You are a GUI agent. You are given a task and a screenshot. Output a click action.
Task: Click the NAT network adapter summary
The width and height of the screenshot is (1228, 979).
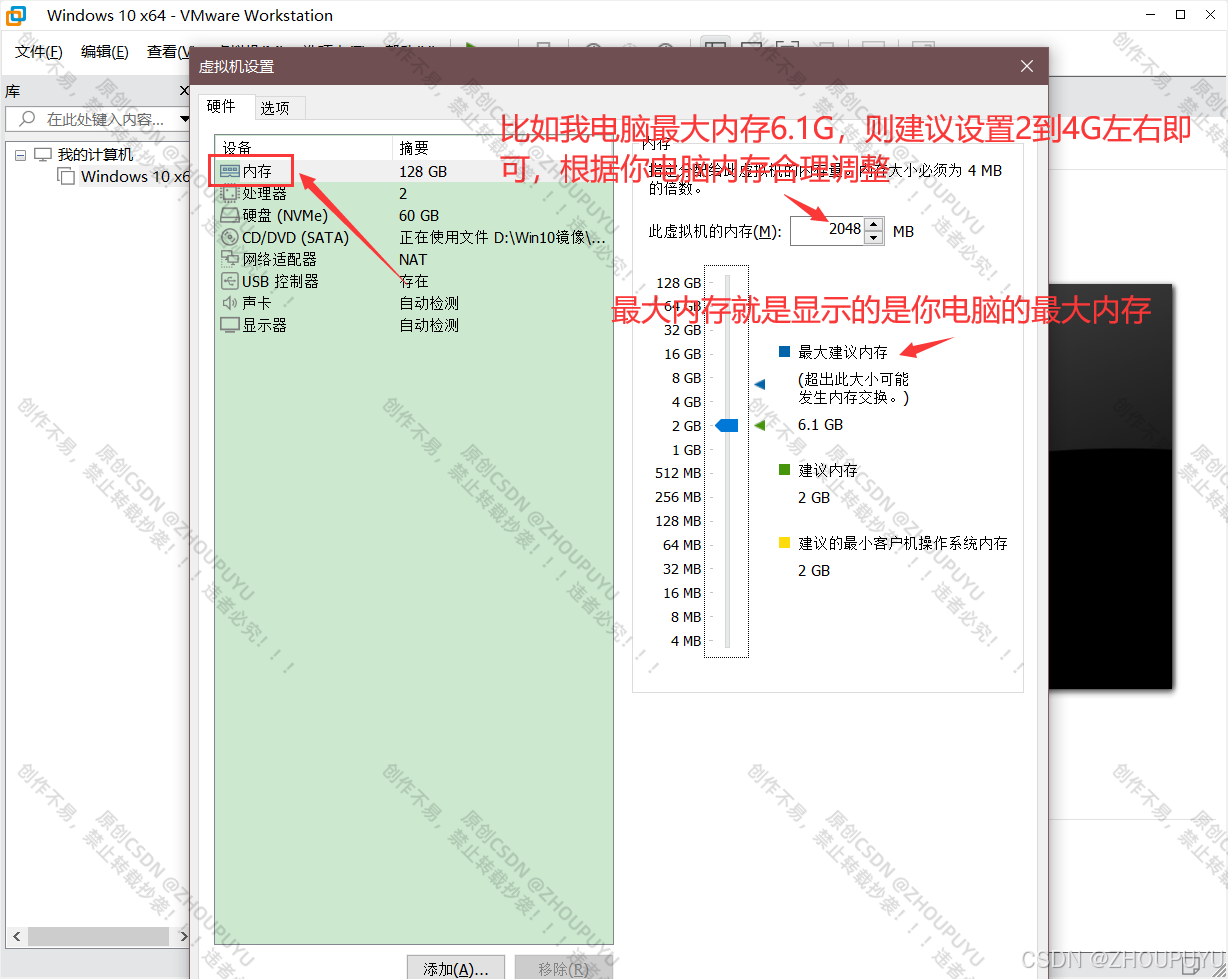point(413,260)
